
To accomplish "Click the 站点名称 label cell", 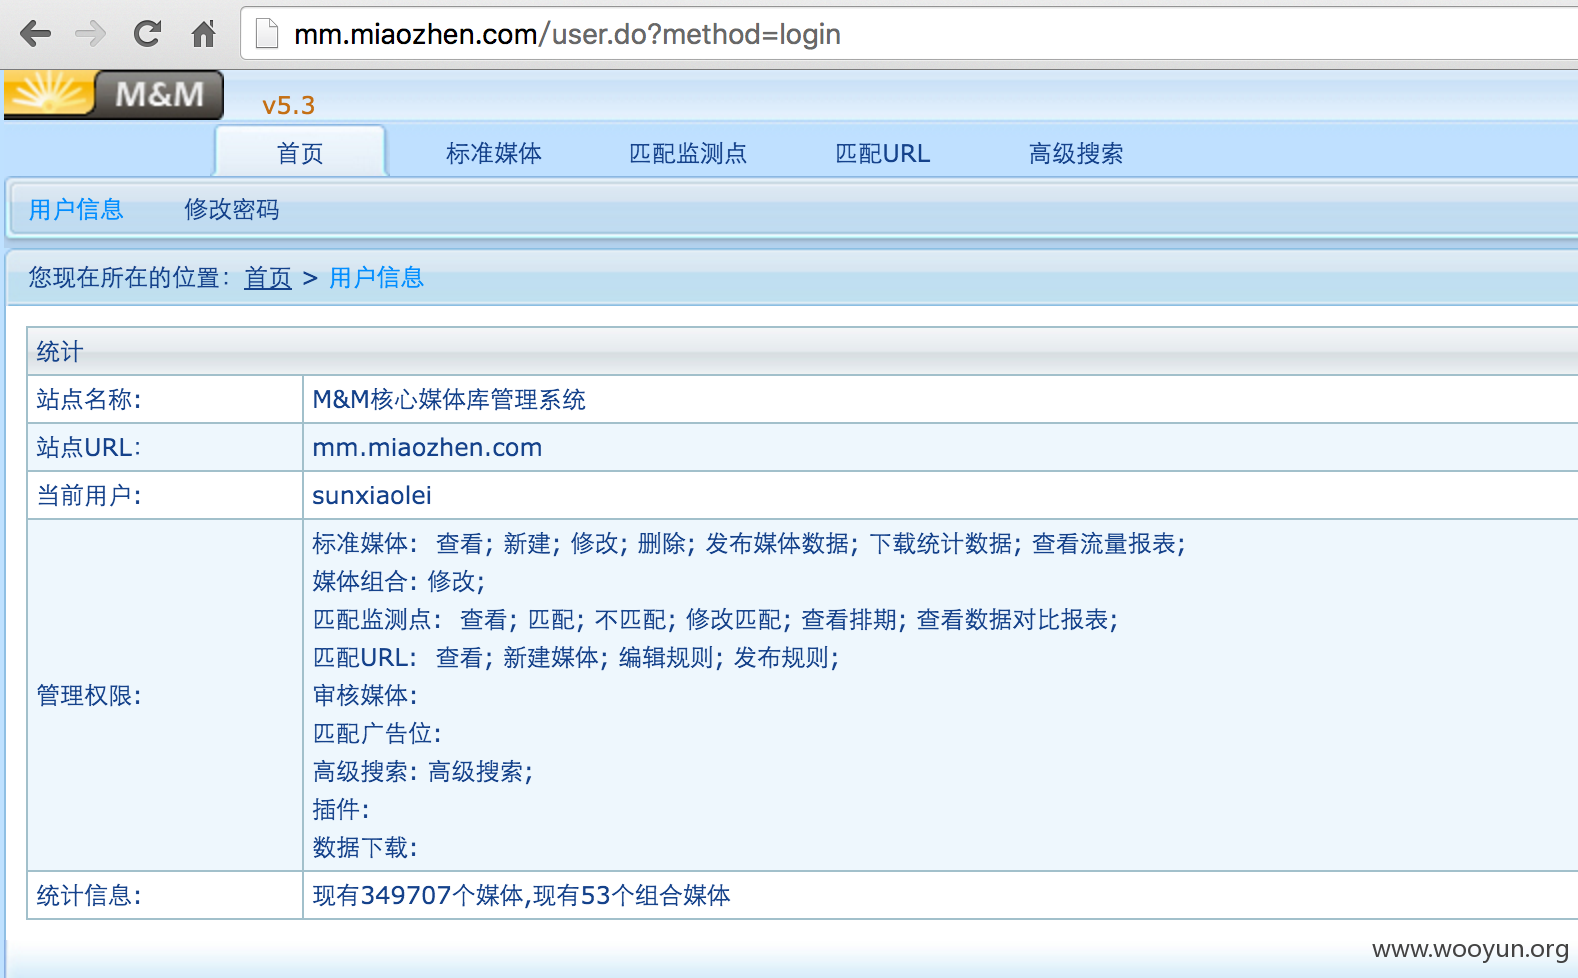I will 165,400.
